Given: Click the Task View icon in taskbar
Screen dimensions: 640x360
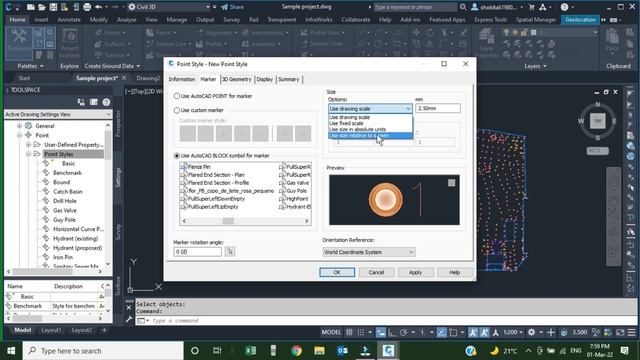Looking at the screenshot, I should tap(217, 351).
